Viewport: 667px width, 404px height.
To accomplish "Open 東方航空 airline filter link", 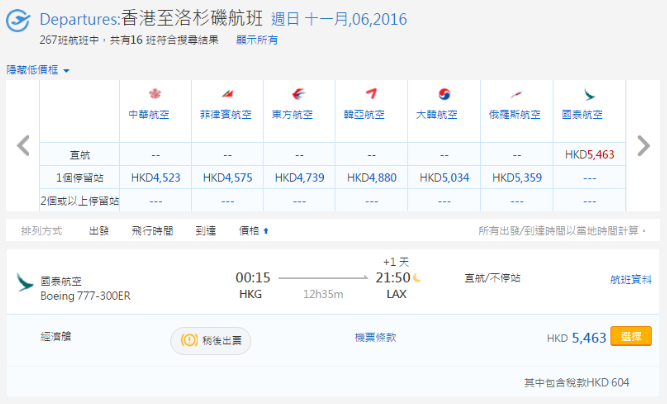I will pos(293,114).
